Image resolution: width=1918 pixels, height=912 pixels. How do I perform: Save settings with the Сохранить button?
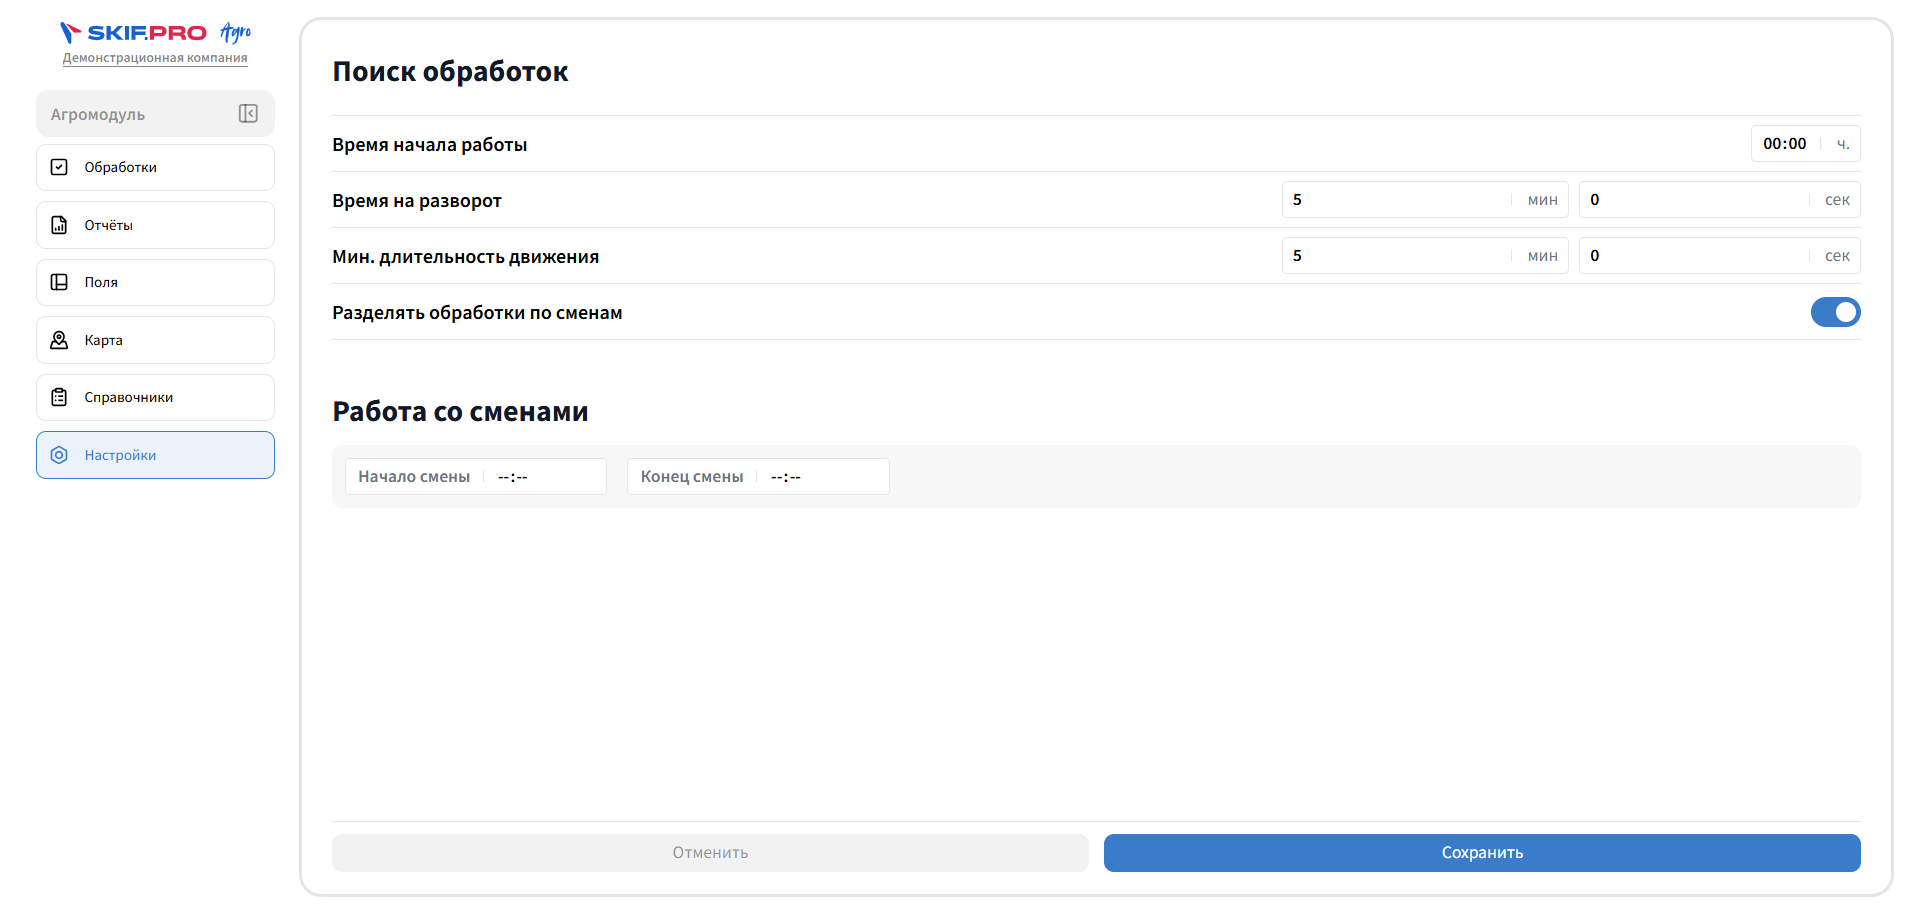pyautogui.click(x=1482, y=853)
